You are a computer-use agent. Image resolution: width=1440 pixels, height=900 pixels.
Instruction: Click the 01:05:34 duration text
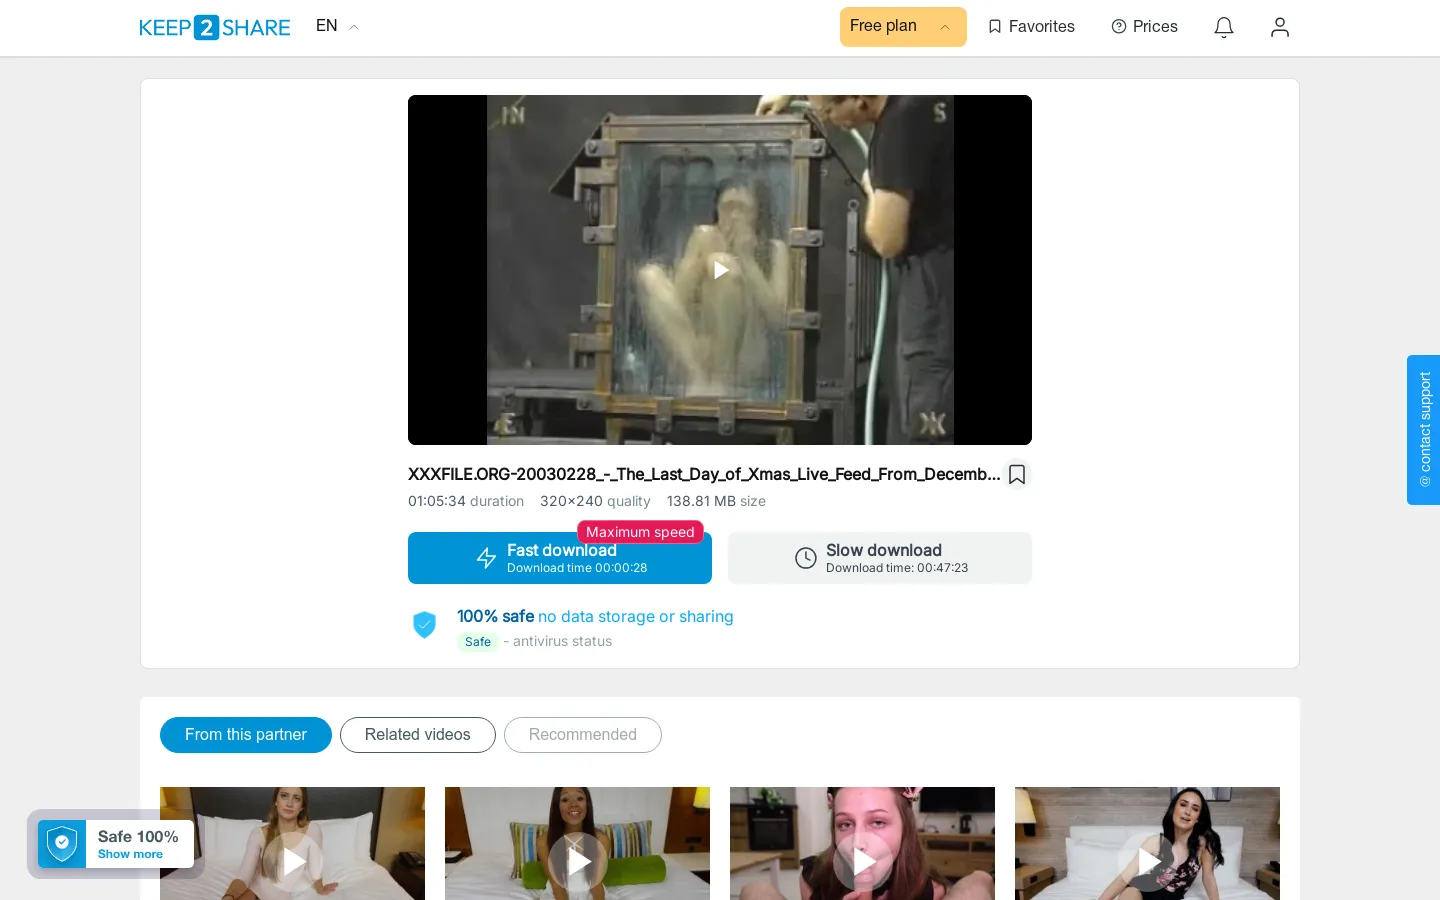click(466, 501)
